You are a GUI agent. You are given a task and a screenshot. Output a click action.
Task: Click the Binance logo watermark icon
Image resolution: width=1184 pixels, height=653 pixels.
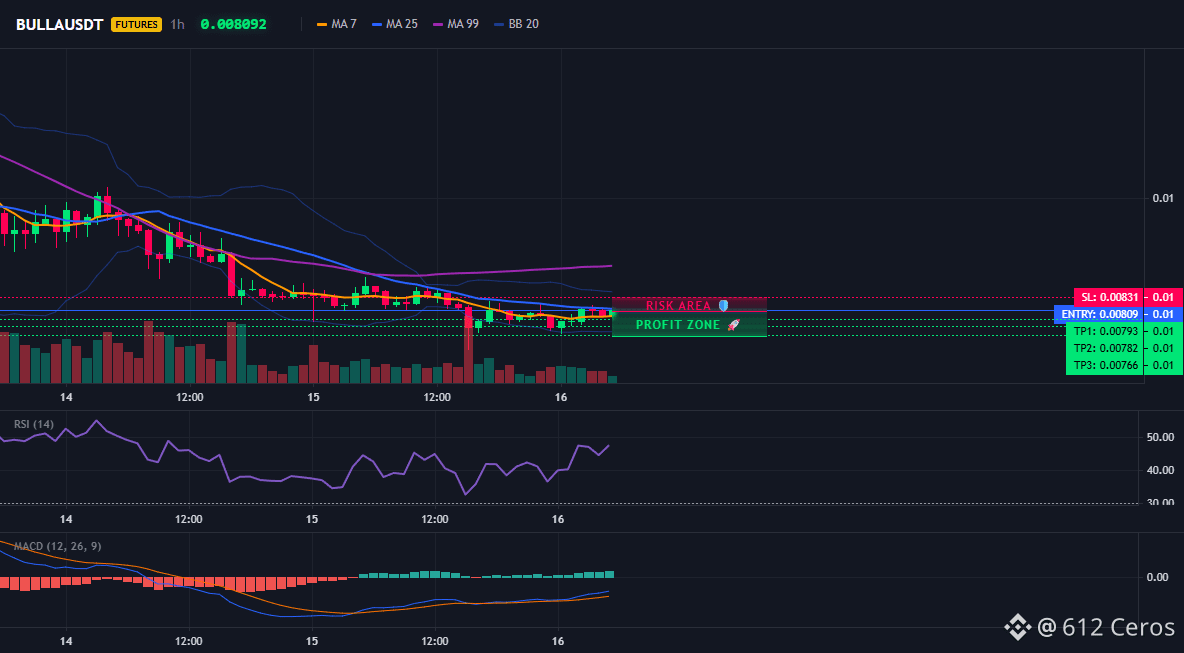pyautogui.click(x=1016, y=627)
